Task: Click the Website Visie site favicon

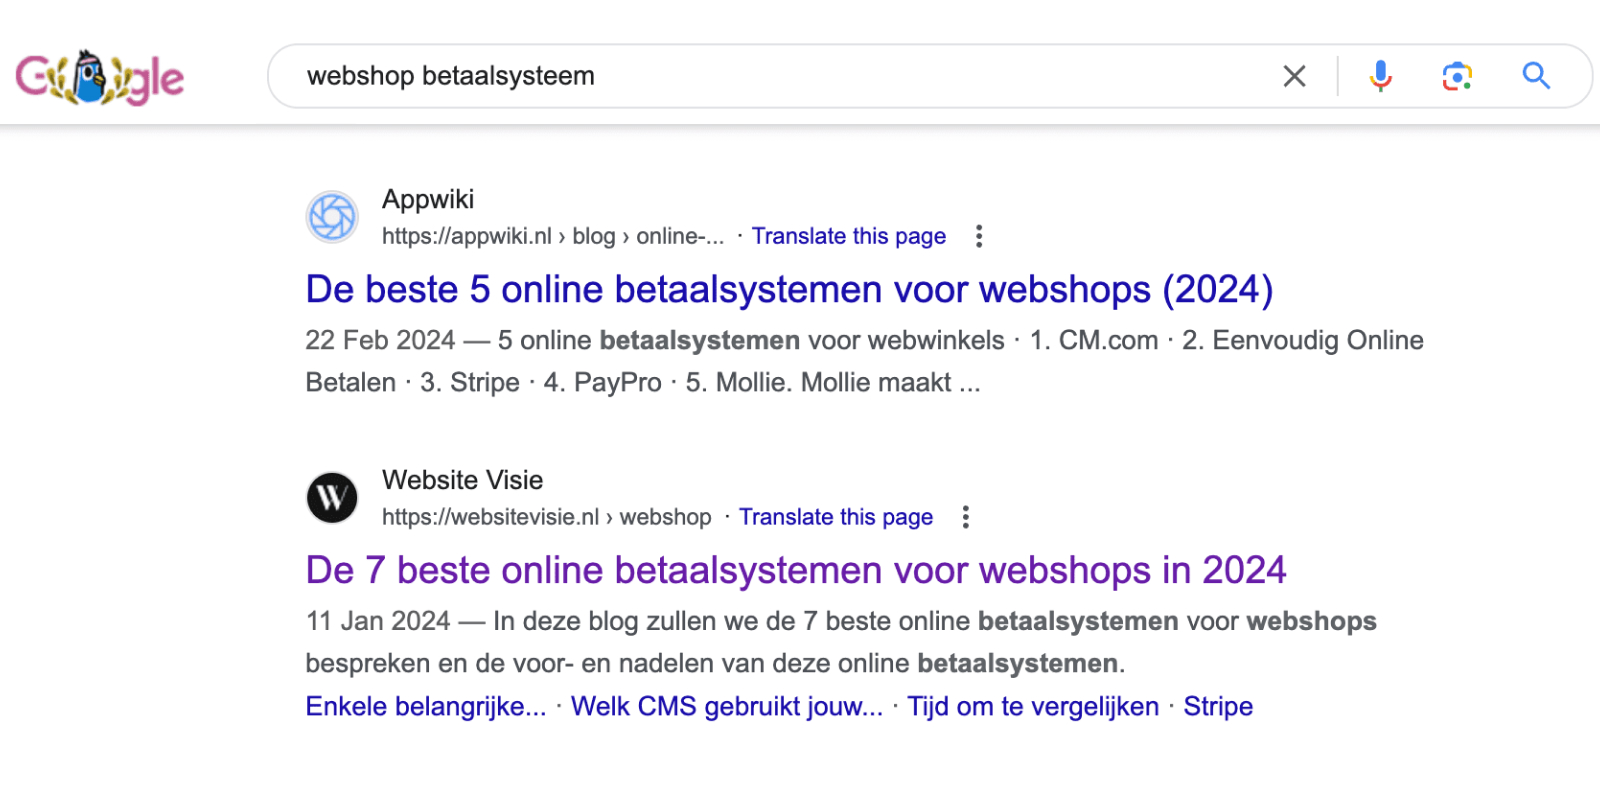Action: [x=332, y=497]
